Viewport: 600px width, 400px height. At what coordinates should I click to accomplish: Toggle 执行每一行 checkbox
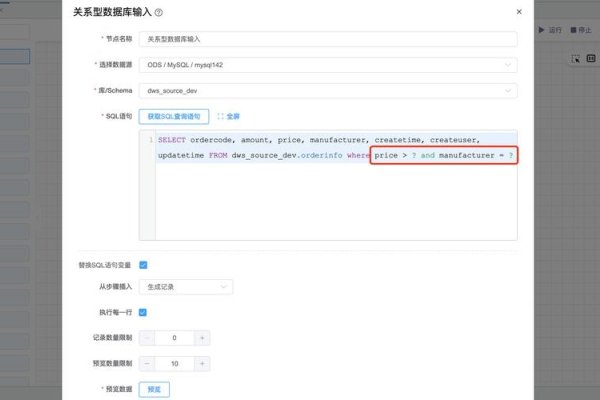click(x=143, y=312)
